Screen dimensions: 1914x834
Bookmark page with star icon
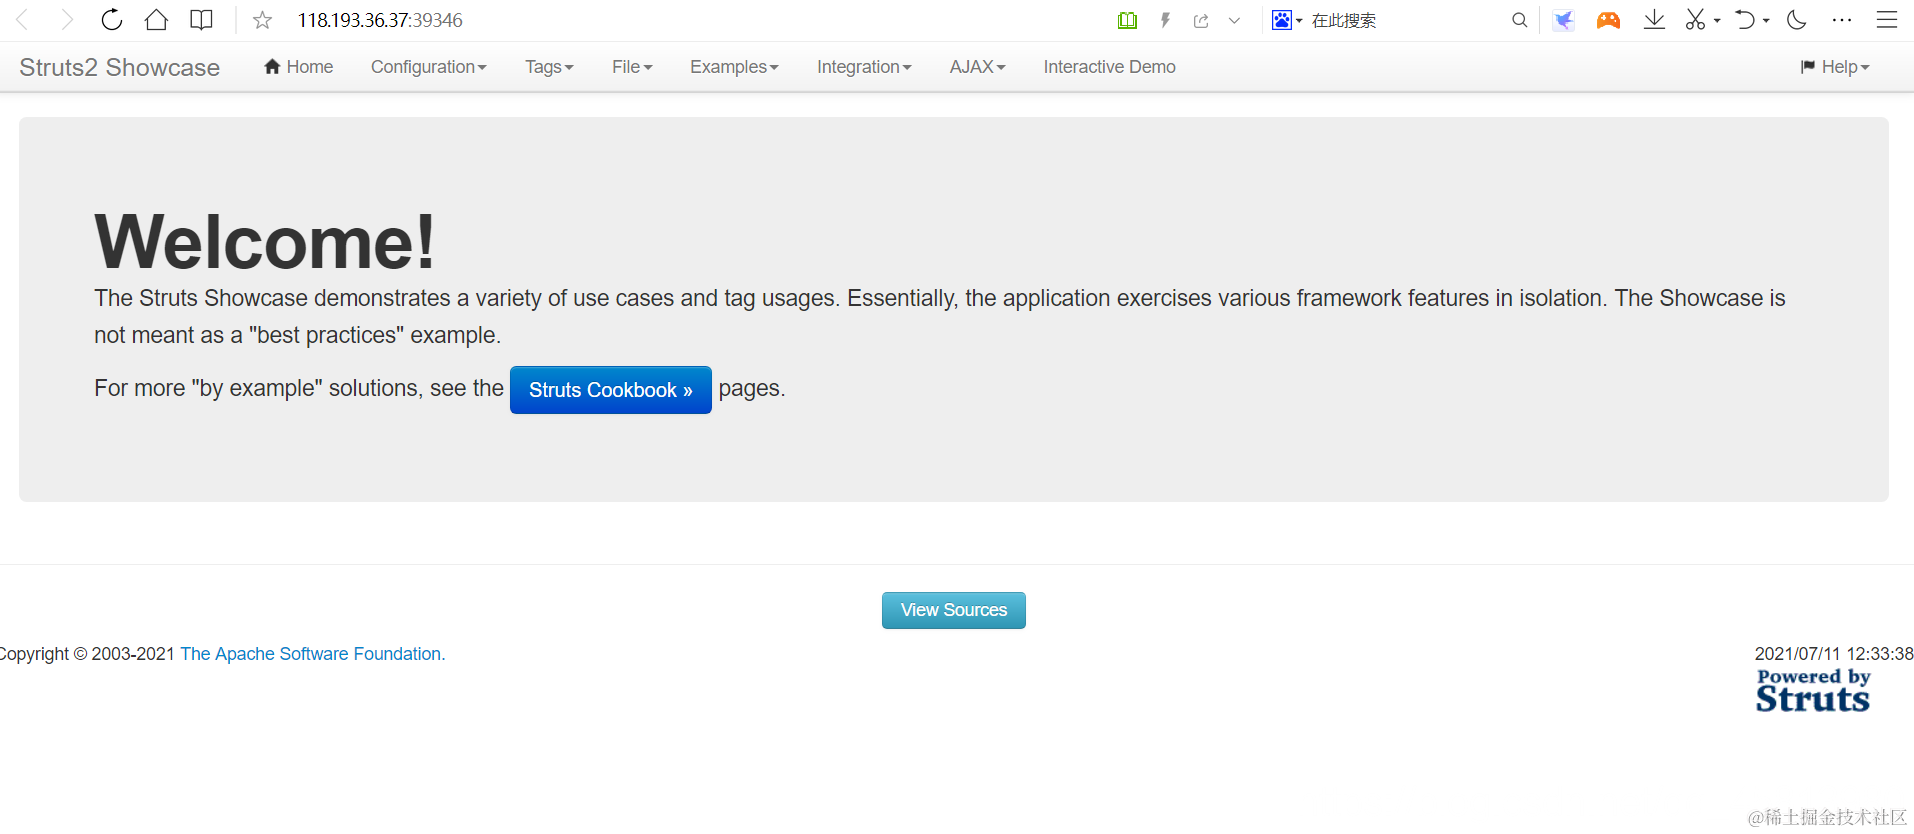pos(262,20)
